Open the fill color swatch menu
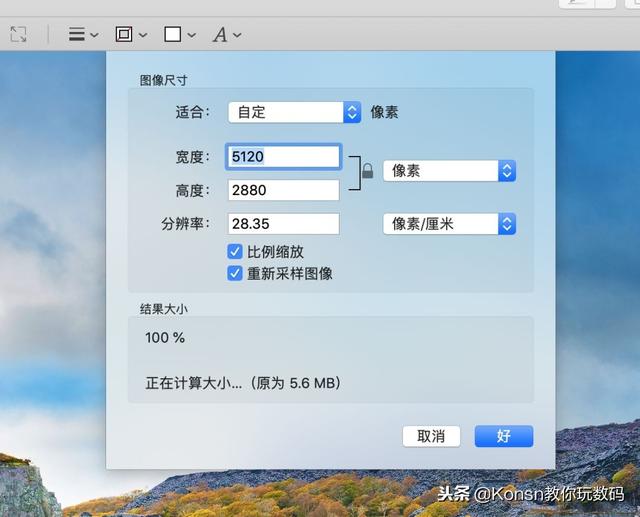This screenshot has width=640, height=517. pos(173,34)
